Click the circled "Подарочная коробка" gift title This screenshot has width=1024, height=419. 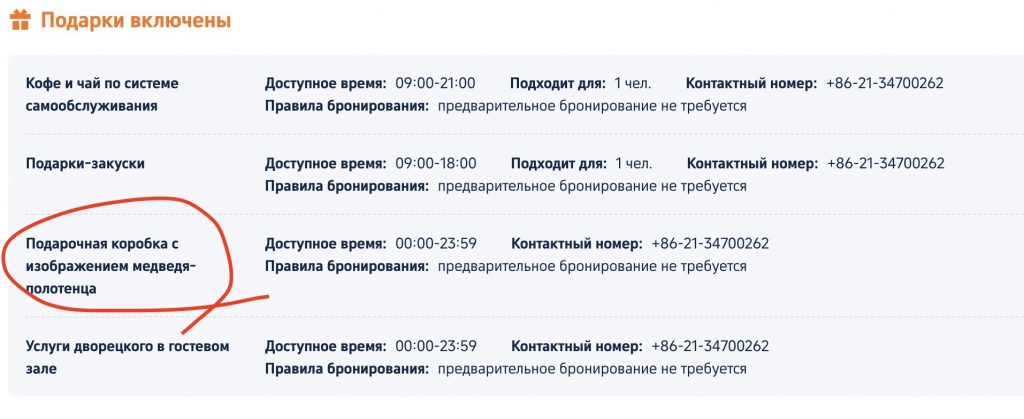pos(111,266)
